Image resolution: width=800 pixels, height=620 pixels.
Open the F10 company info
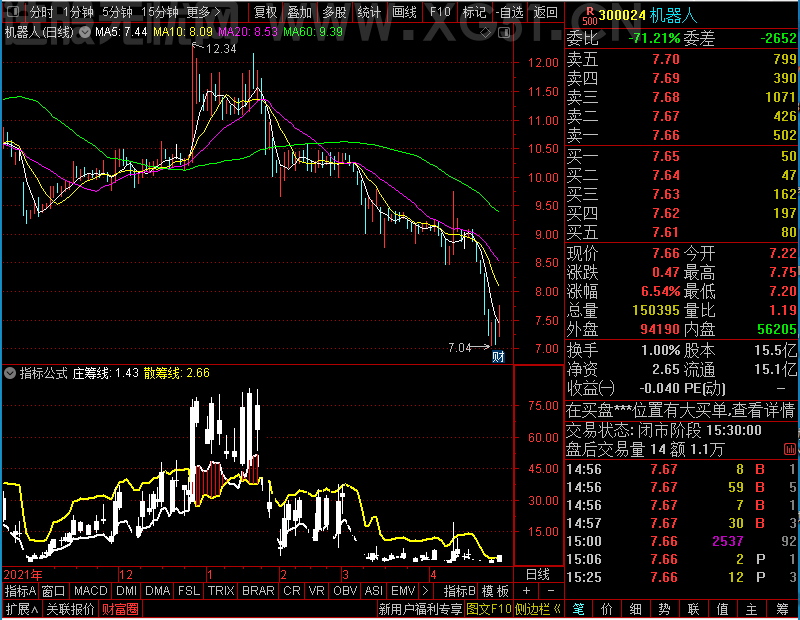440,11
